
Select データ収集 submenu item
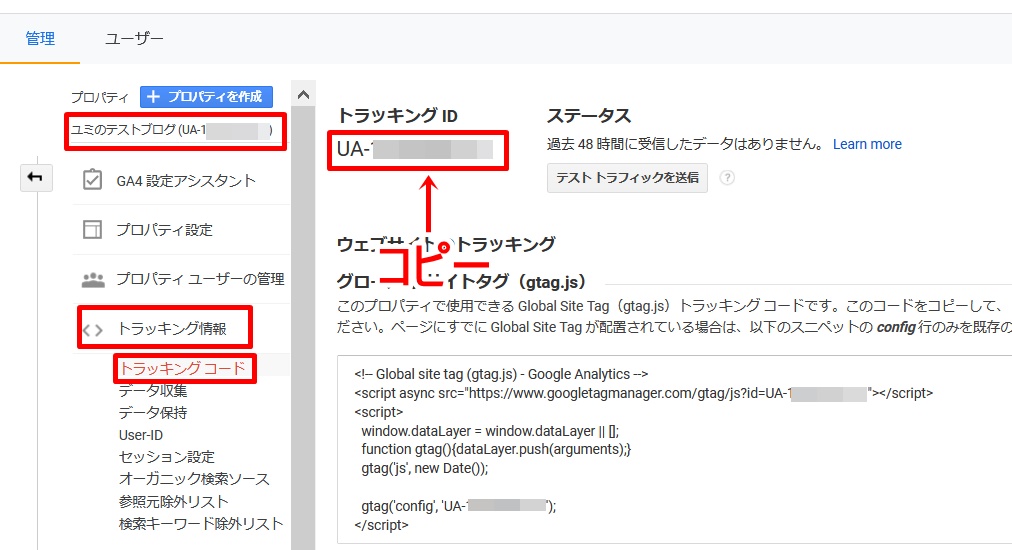click(x=153, y=391)
